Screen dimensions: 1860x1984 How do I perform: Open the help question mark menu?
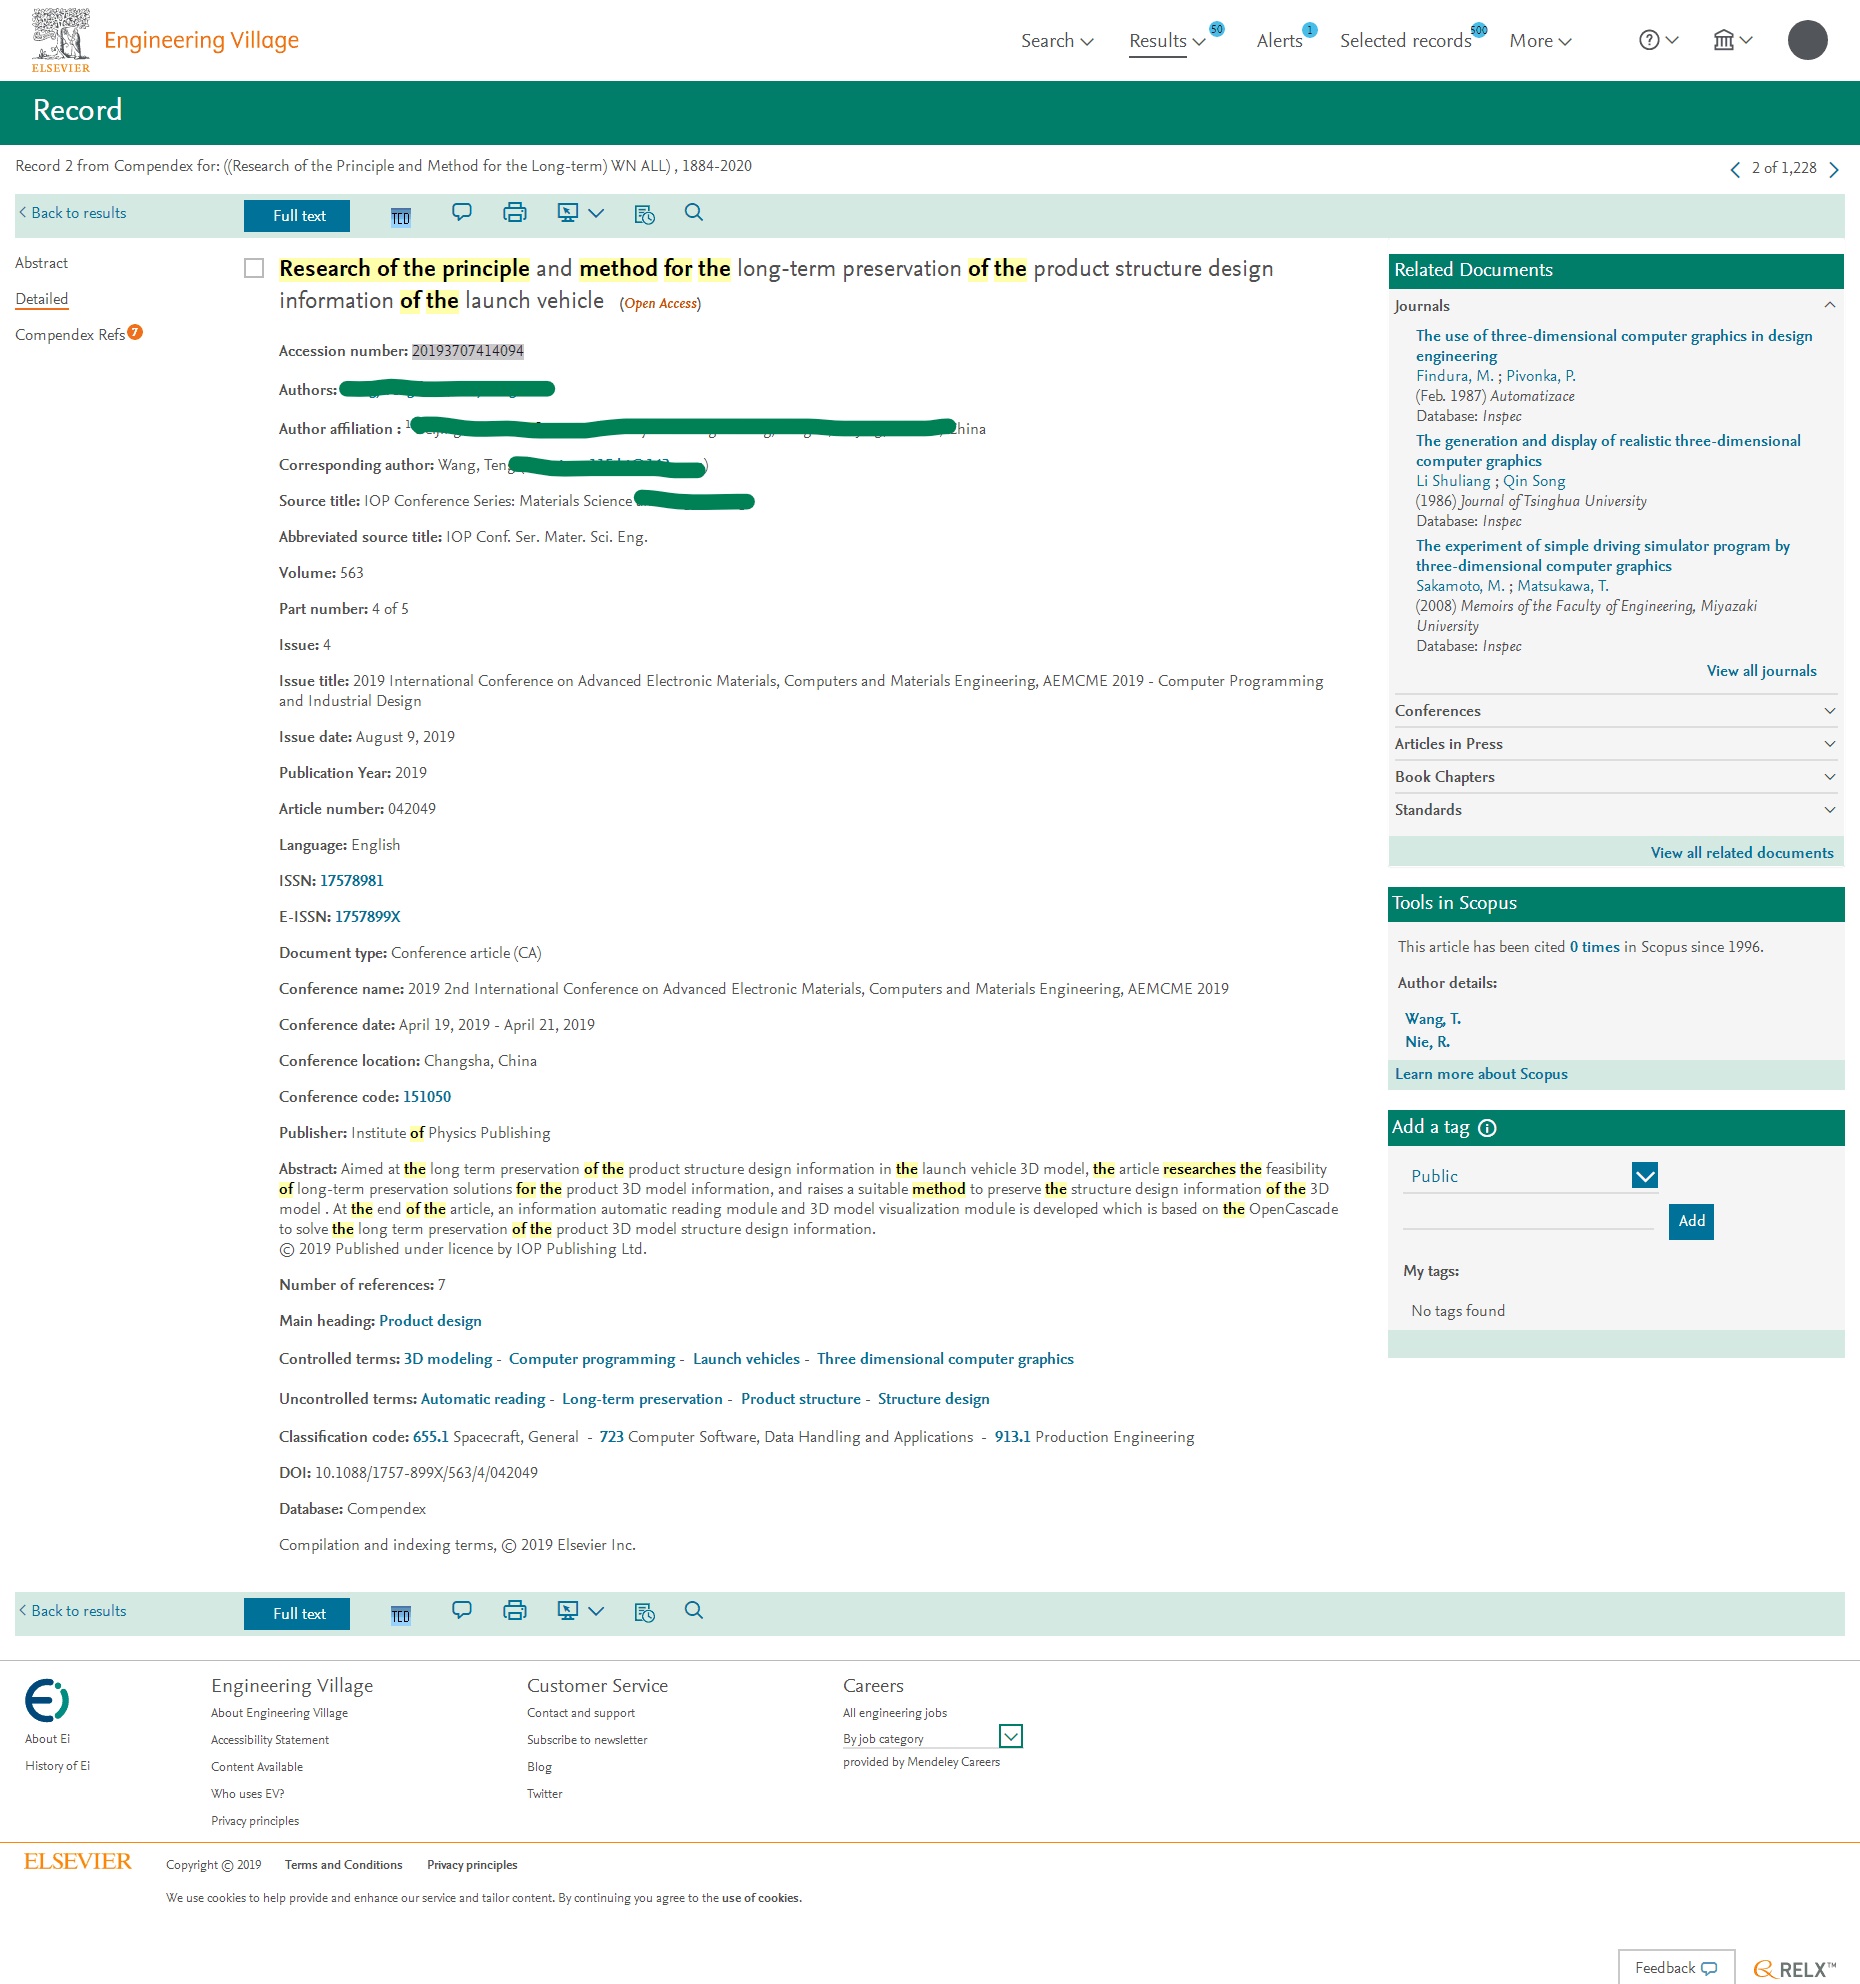tap(1657, 41)
